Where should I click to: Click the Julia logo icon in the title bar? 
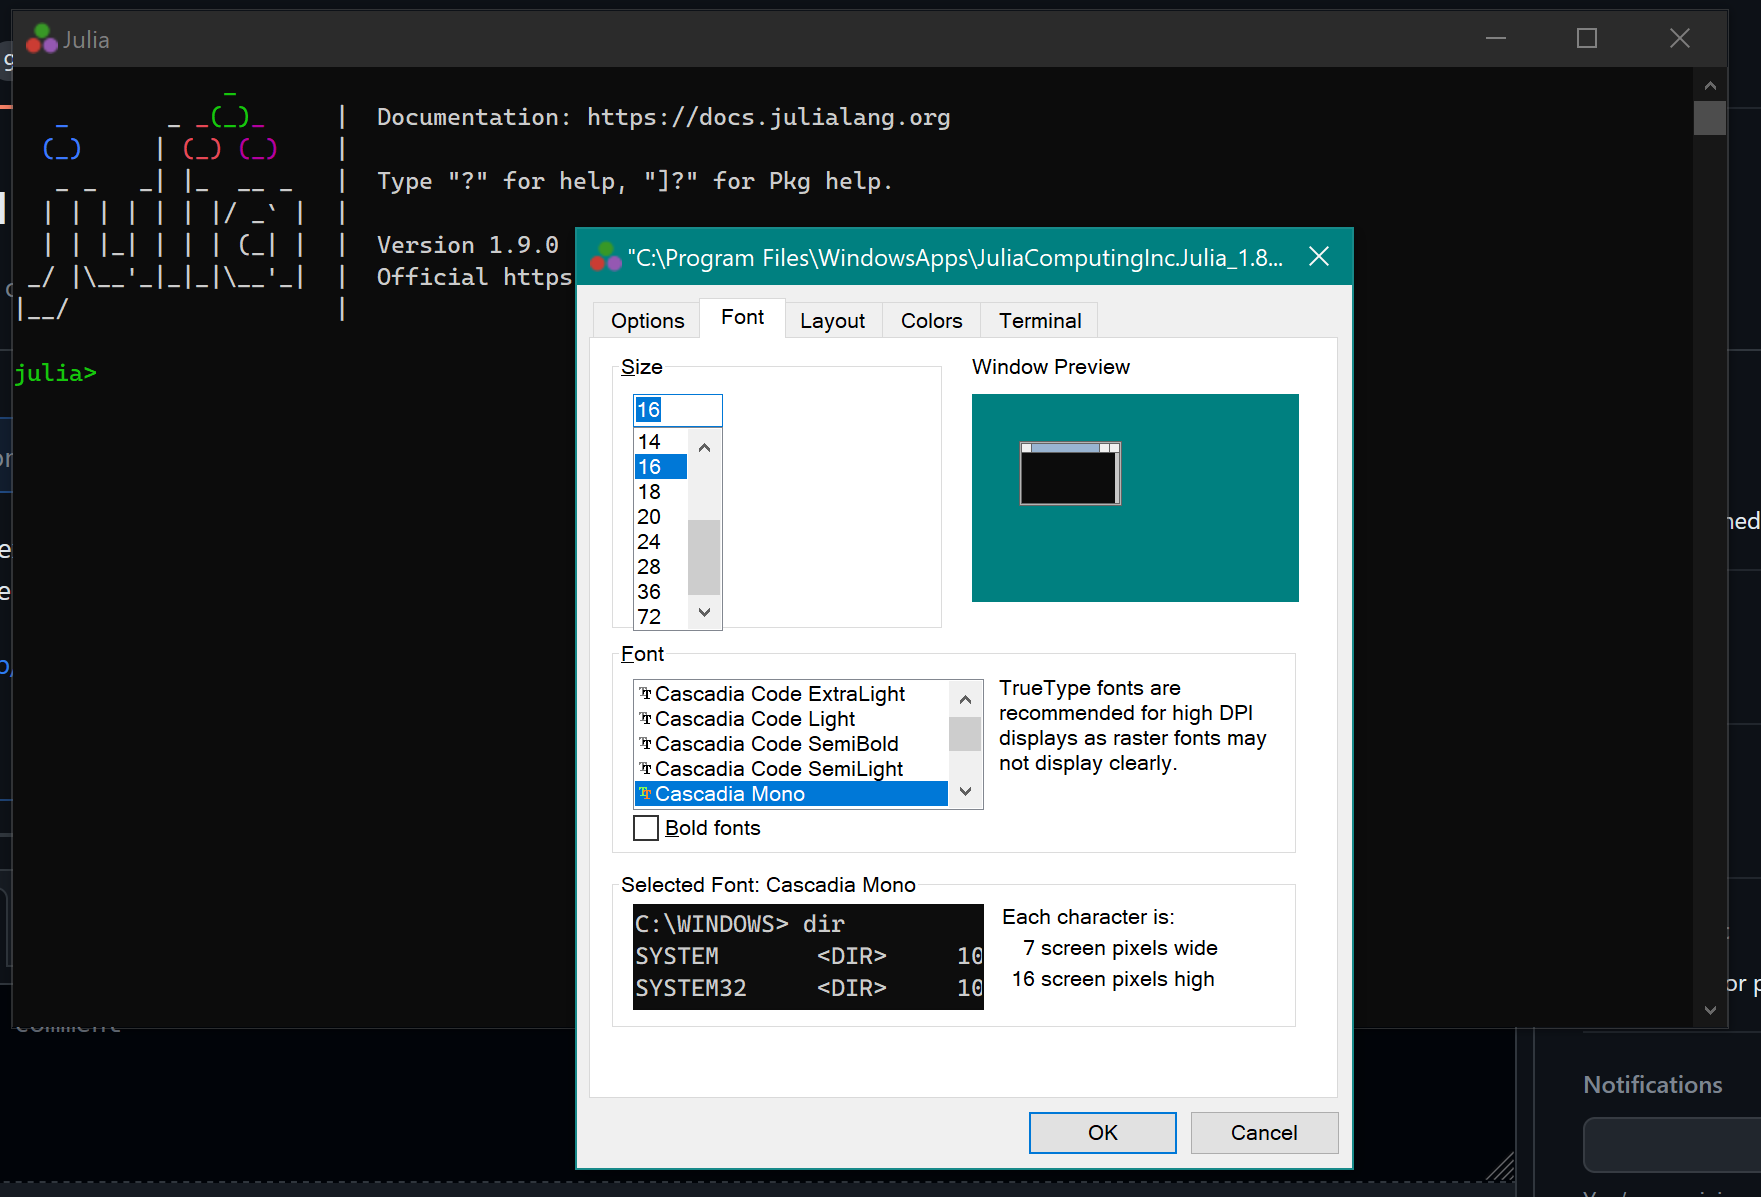click(x=40, y=38)
